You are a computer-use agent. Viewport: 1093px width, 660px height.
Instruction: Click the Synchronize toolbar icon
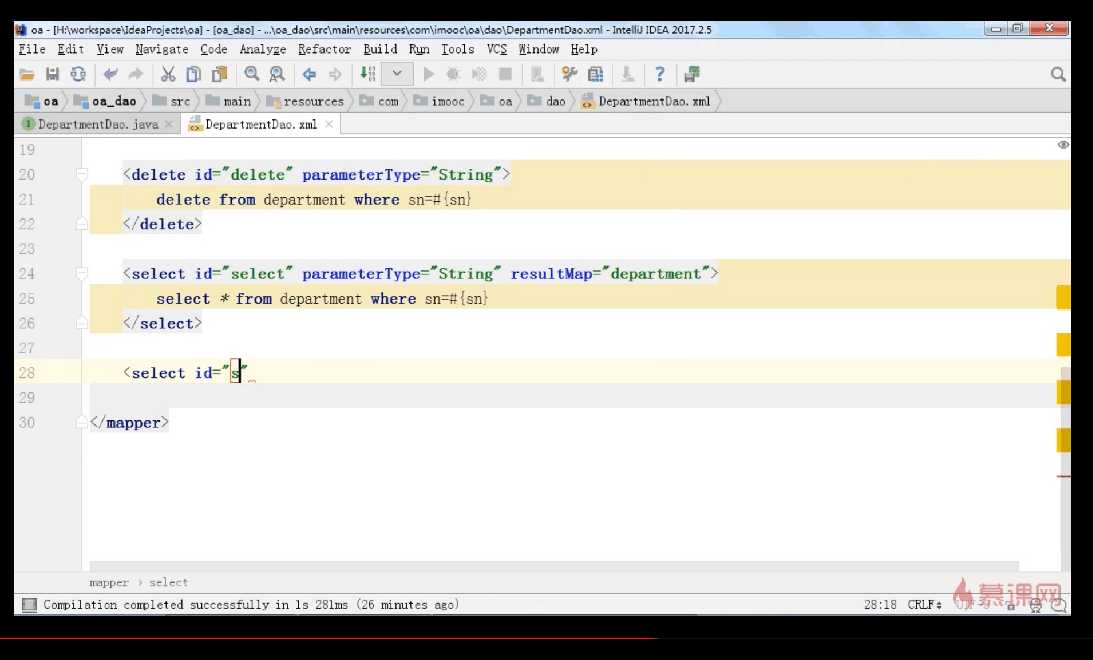coord(77,75)
